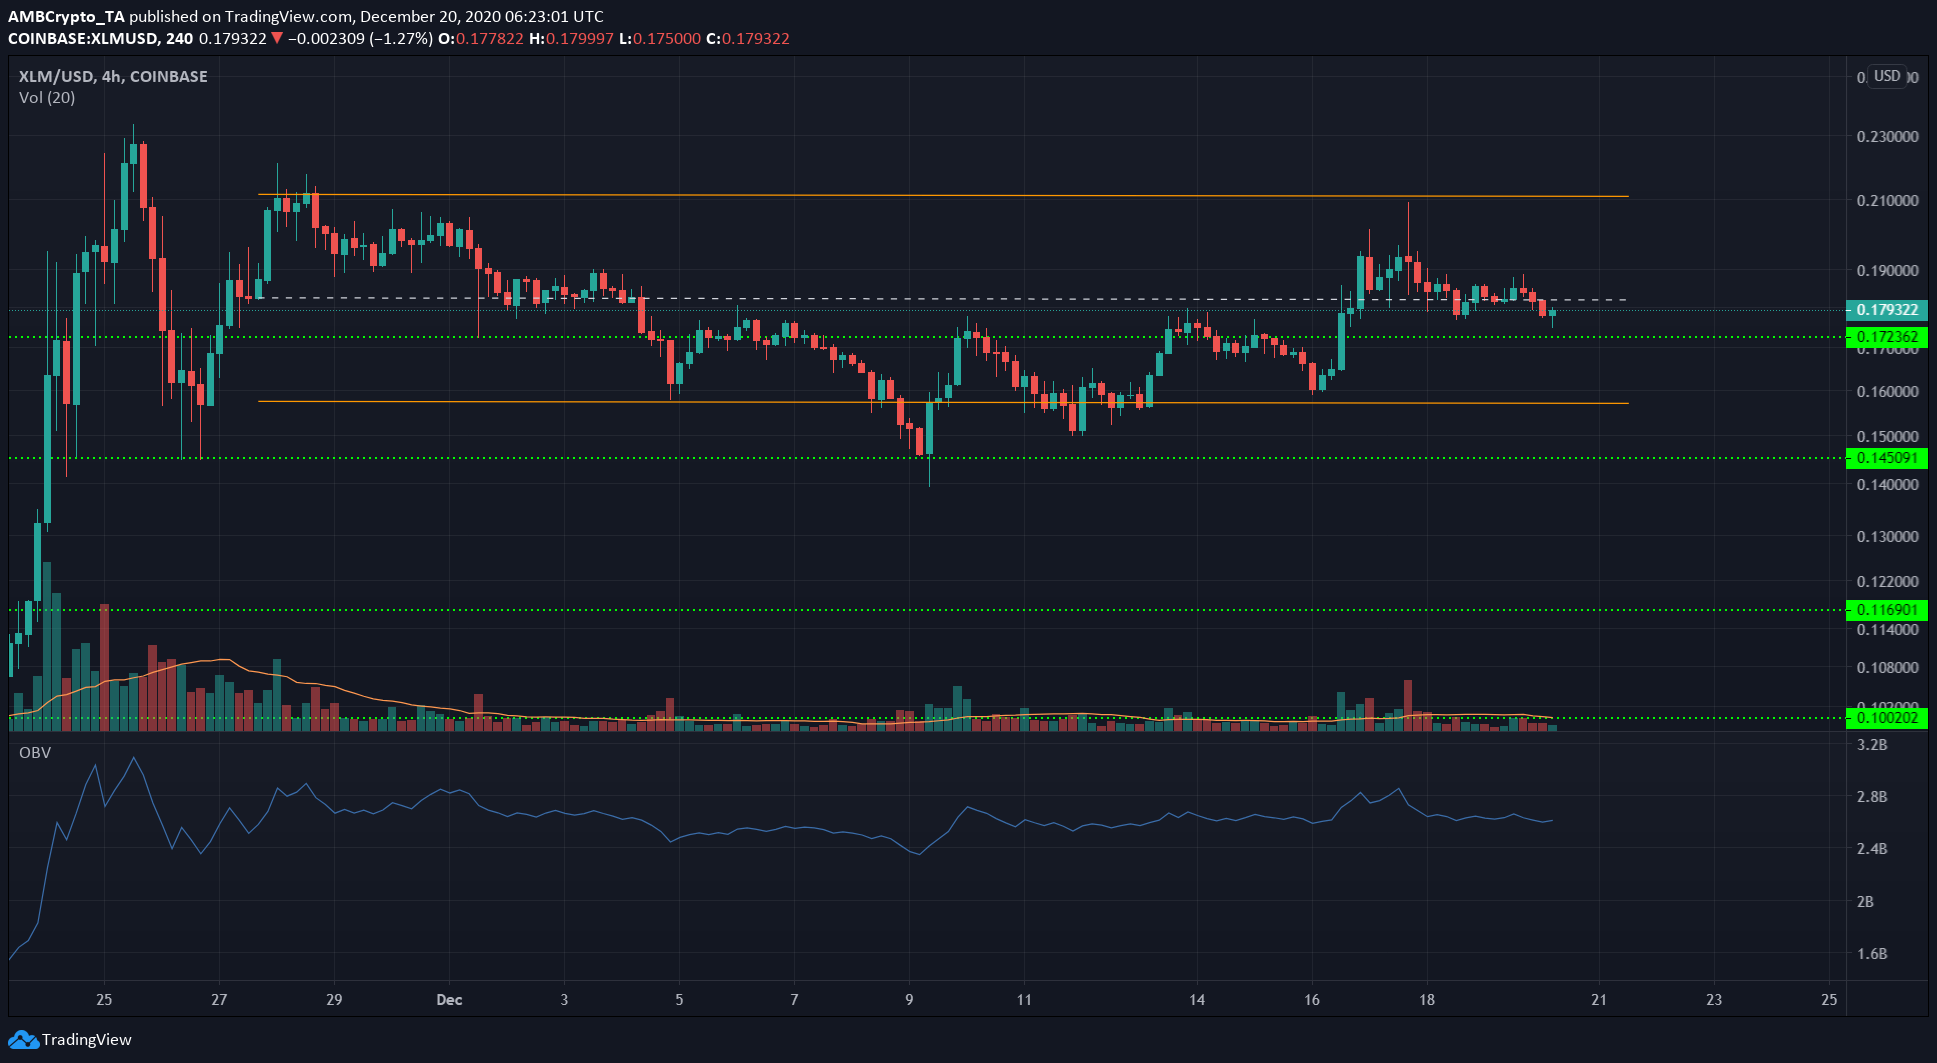Click the green 0.100202 price level label
1937x1063 pixels.
[1886, 718]
